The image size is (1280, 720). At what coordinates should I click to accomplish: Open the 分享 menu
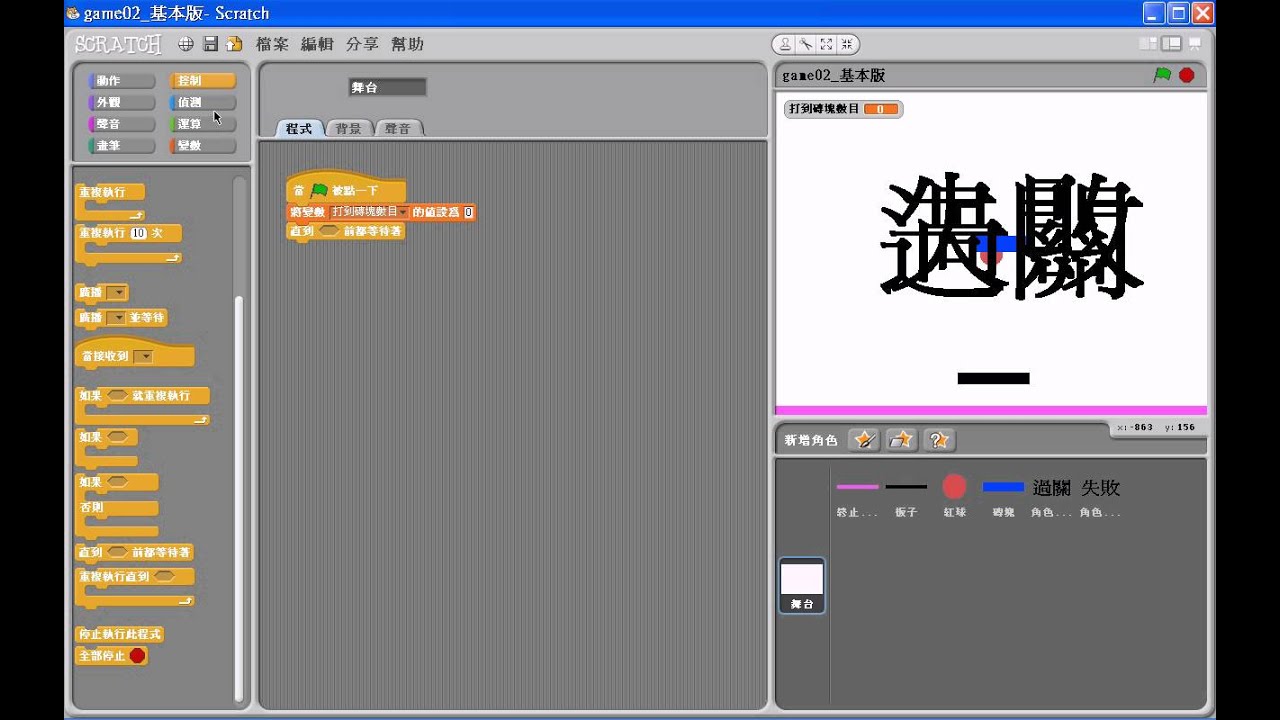click(x=362, y=44)
